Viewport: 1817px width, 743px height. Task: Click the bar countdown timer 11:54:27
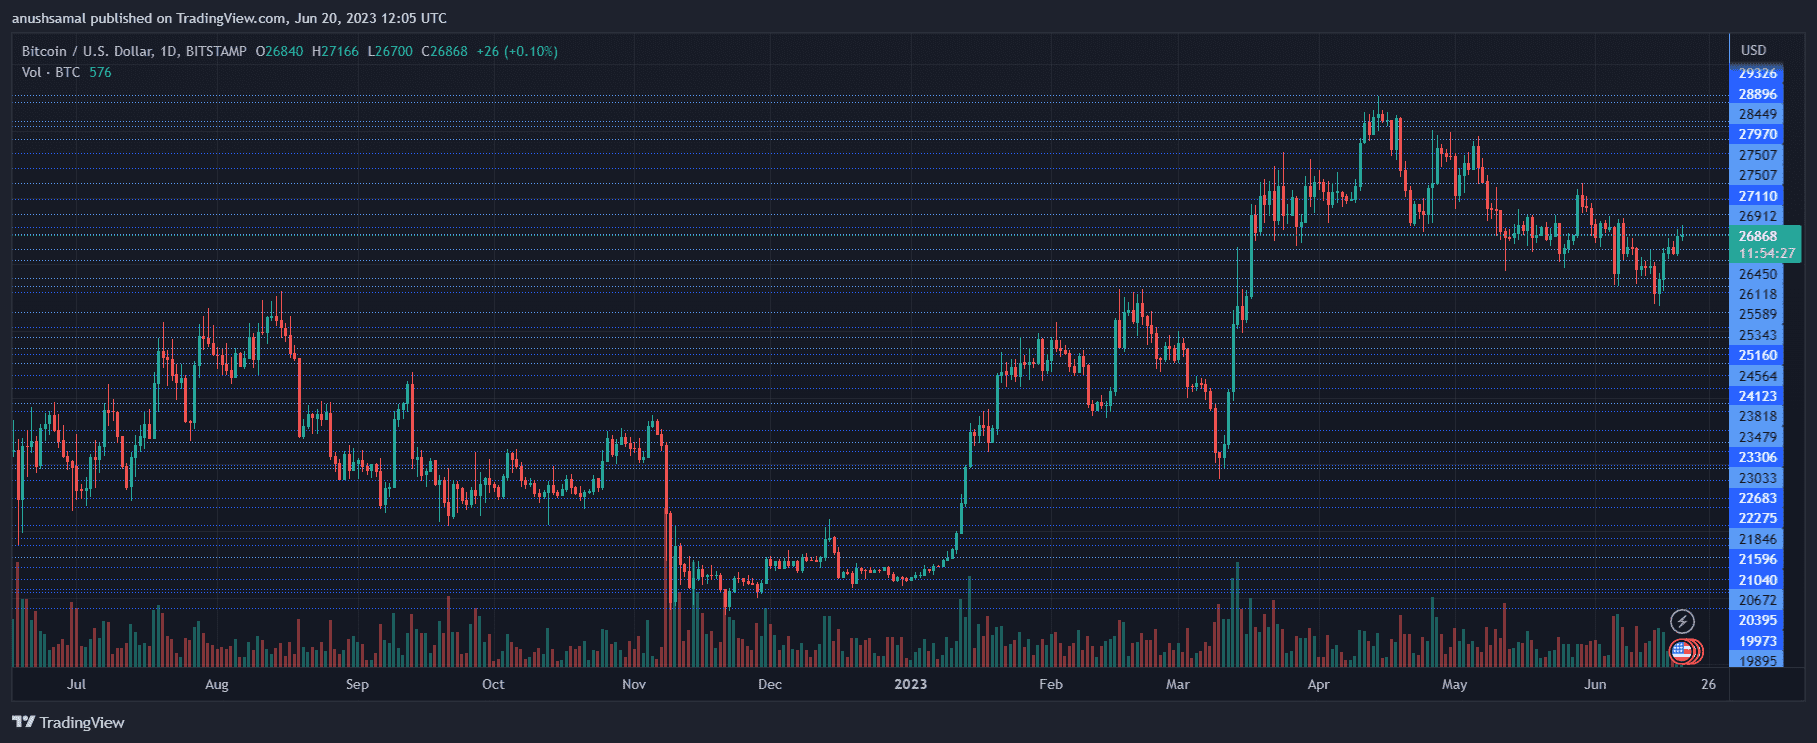tap(1766, 253)
